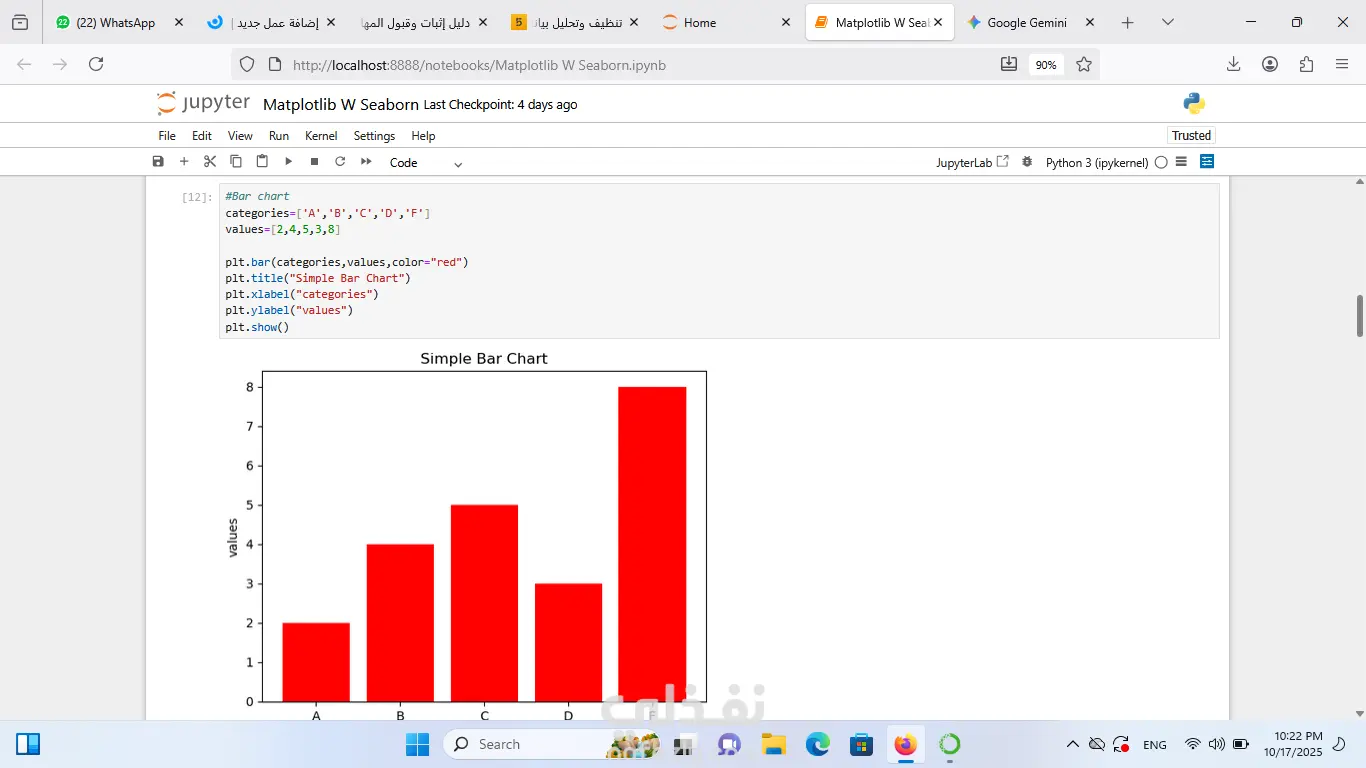
Task: Open the Settings menu
Action: tap(374, 136)
